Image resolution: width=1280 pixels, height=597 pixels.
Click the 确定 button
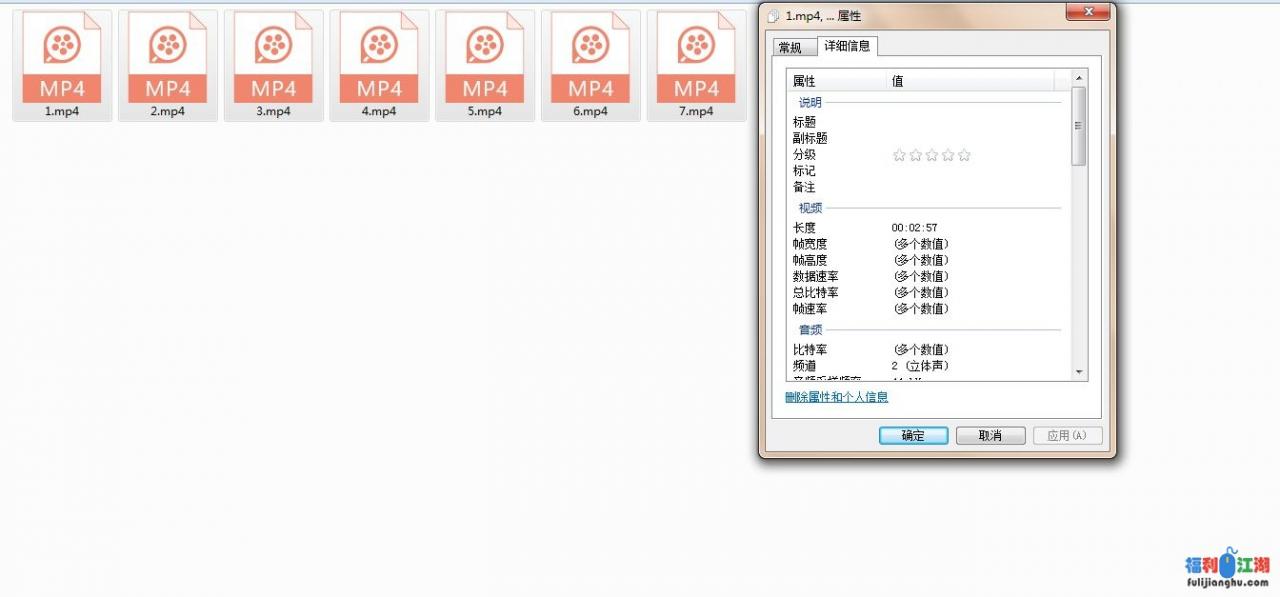click(913, 436)
